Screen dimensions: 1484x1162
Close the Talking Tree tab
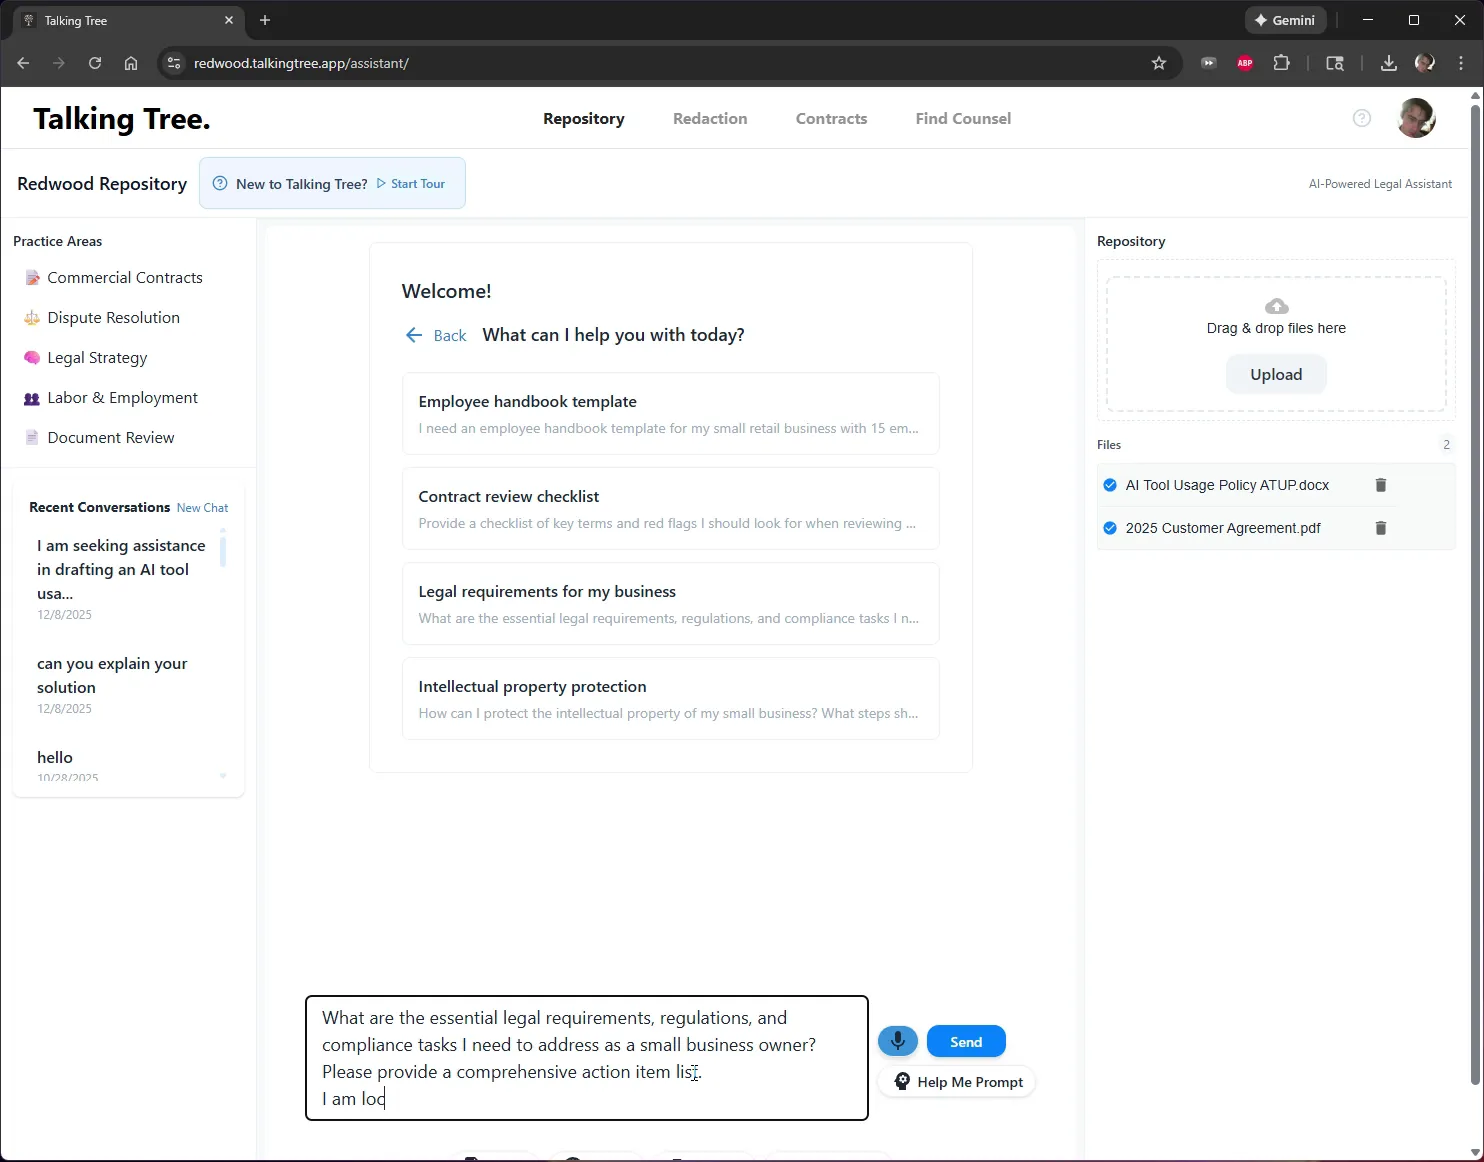tap(229, 20)
